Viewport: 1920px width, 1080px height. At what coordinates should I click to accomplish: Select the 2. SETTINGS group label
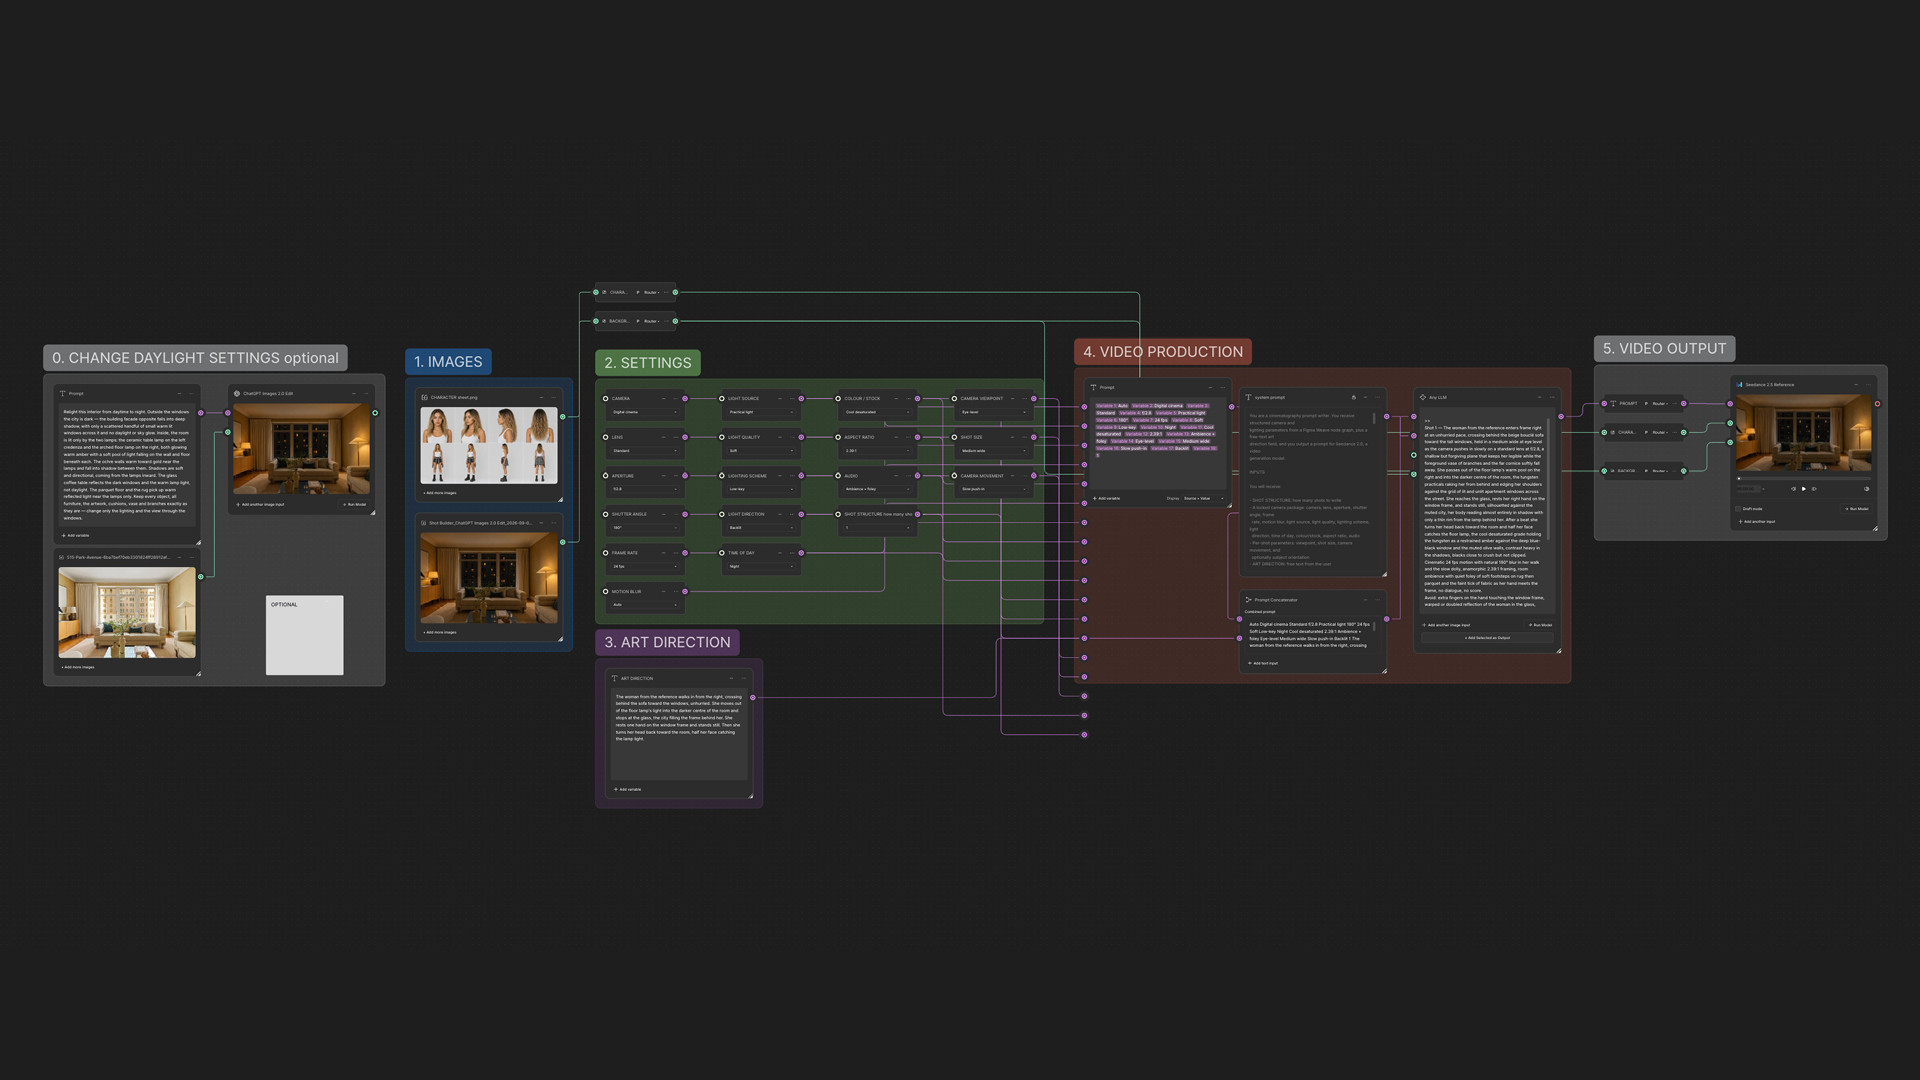point(648,363)
